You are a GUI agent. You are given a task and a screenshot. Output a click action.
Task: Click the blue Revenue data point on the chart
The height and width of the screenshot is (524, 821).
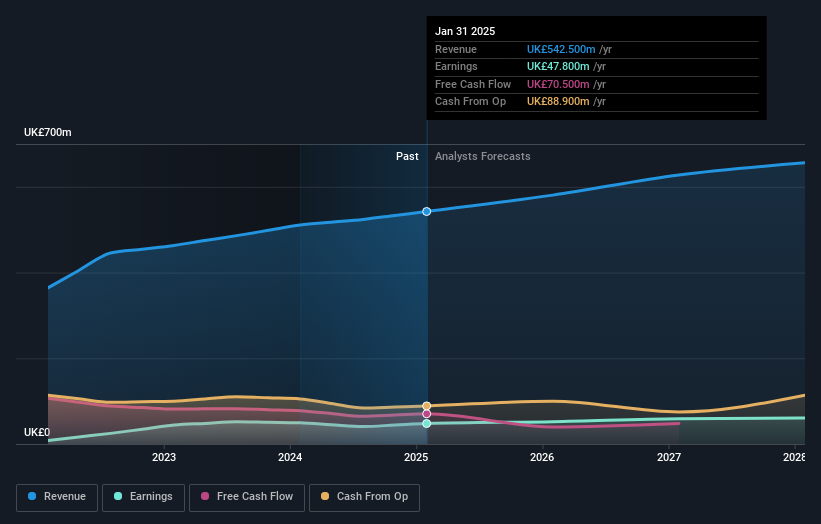click(x=427, y=211)
